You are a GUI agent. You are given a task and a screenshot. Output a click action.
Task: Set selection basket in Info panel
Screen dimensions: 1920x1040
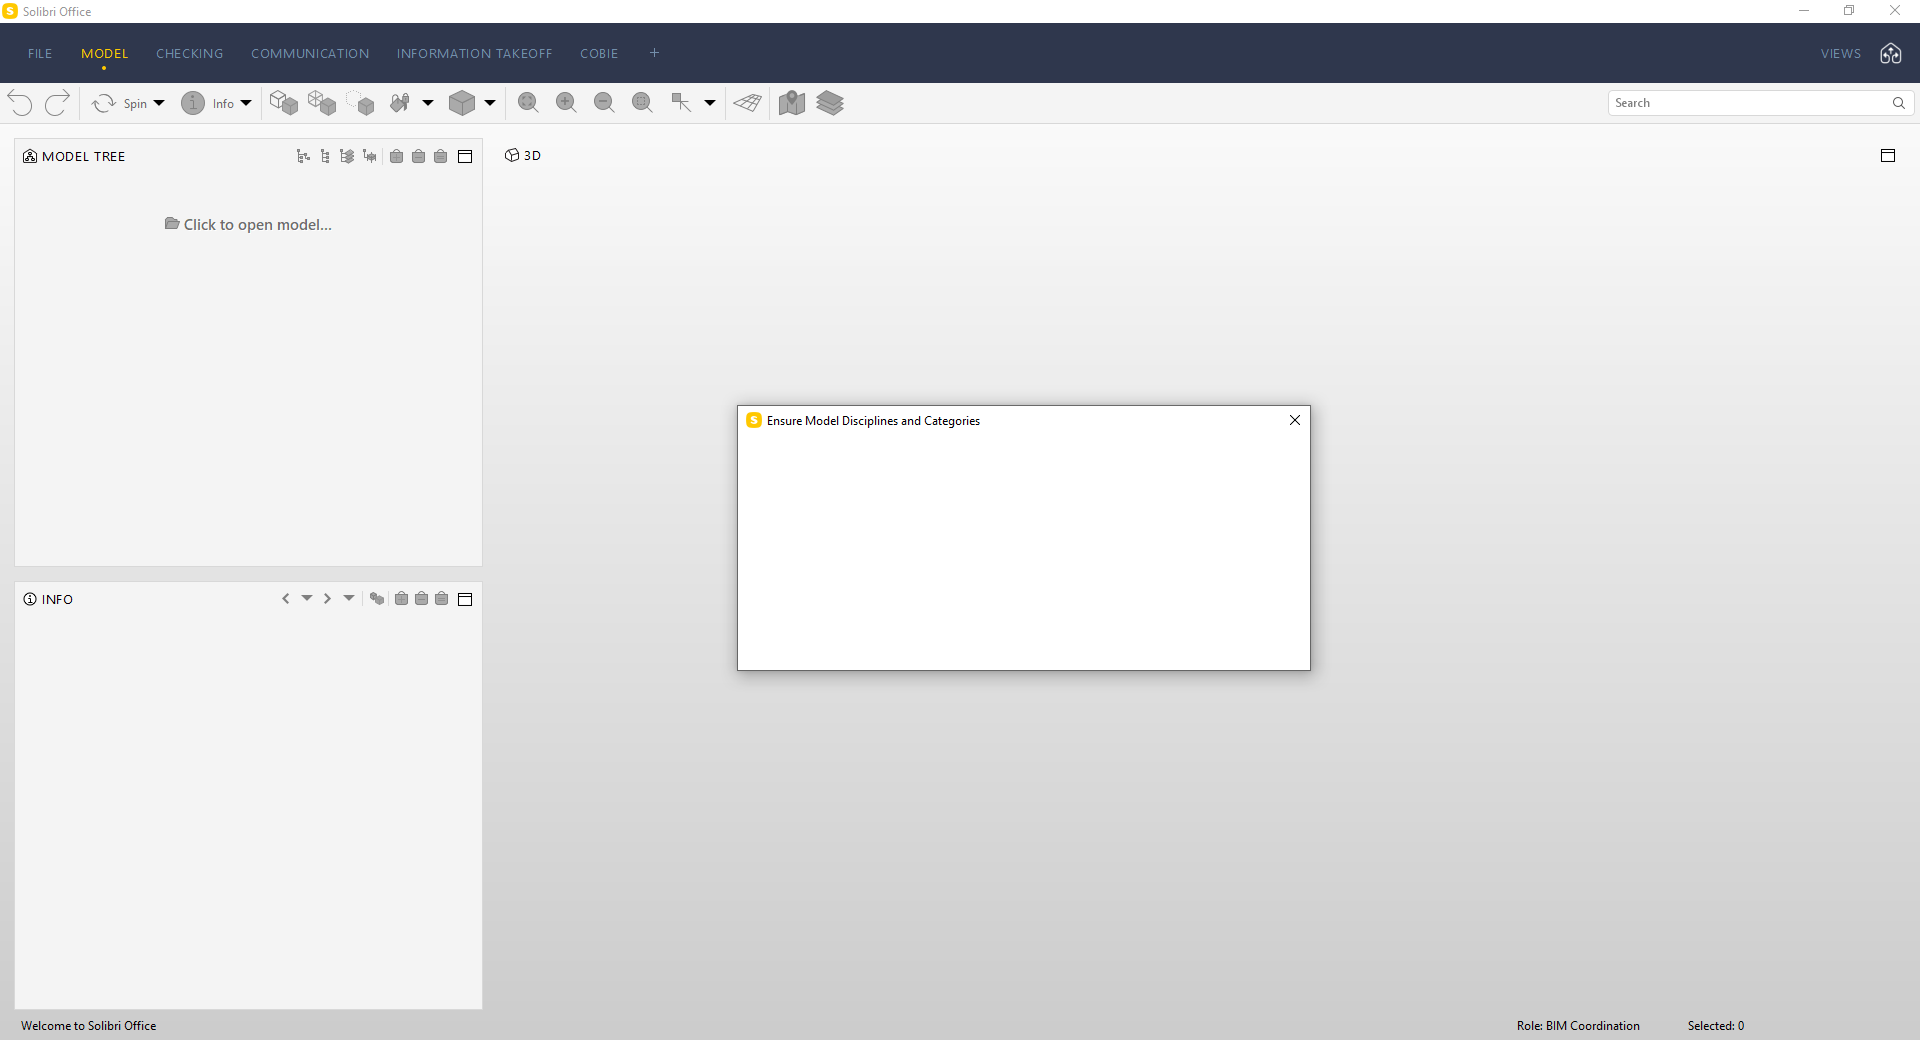pyautogui.click(x=442, y=599)
